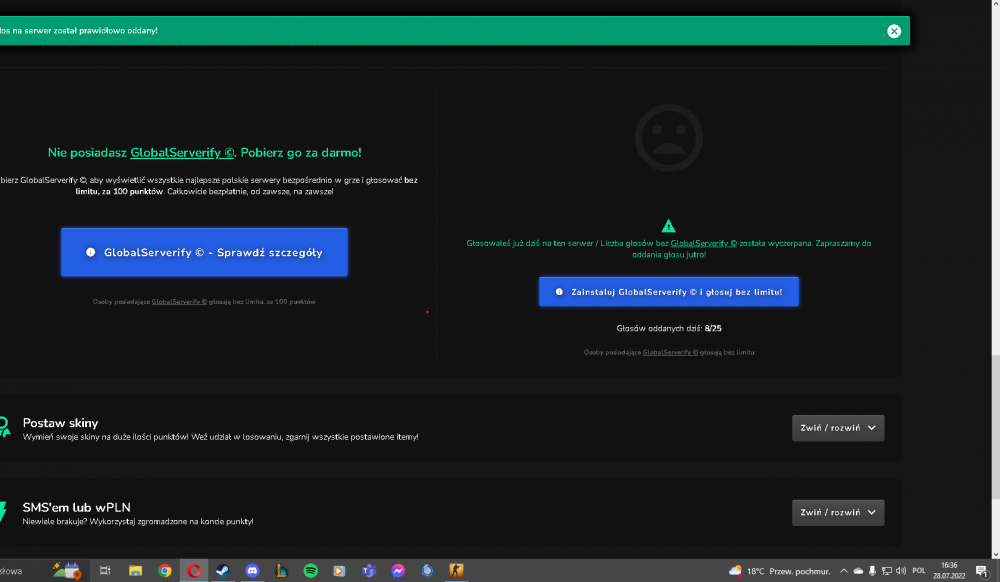Open the volume tray icon

[x=901, y=571]
